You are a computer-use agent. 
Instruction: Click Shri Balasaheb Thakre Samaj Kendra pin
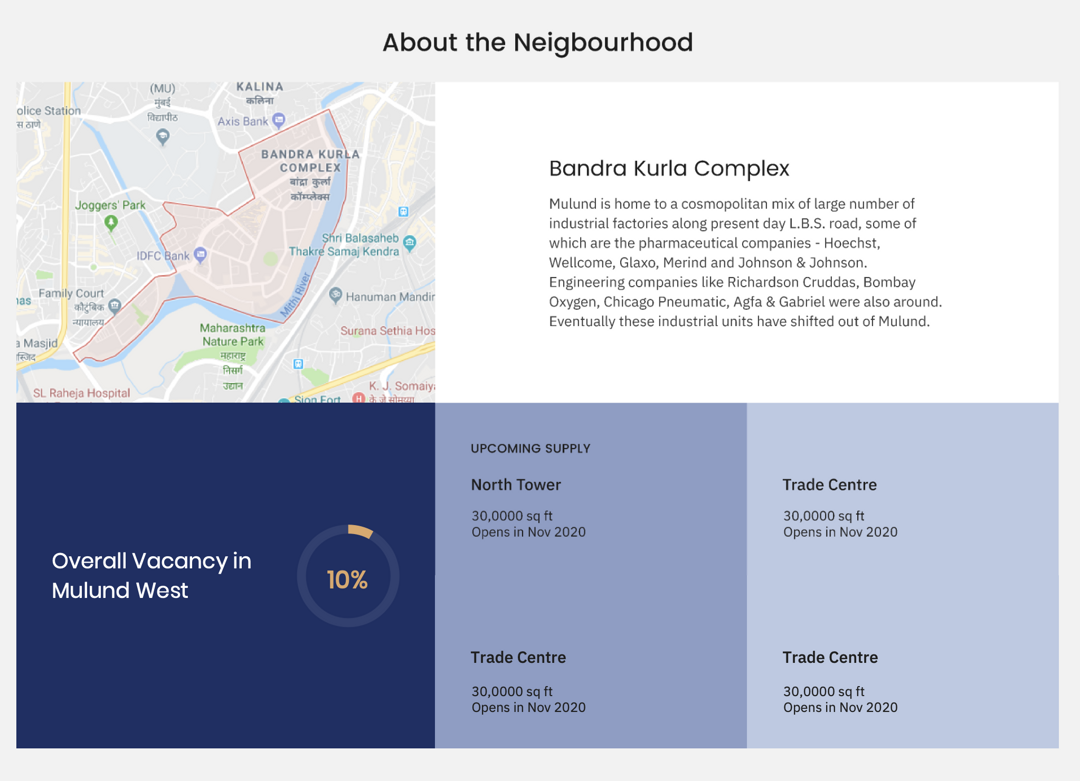tap(409, 244)
